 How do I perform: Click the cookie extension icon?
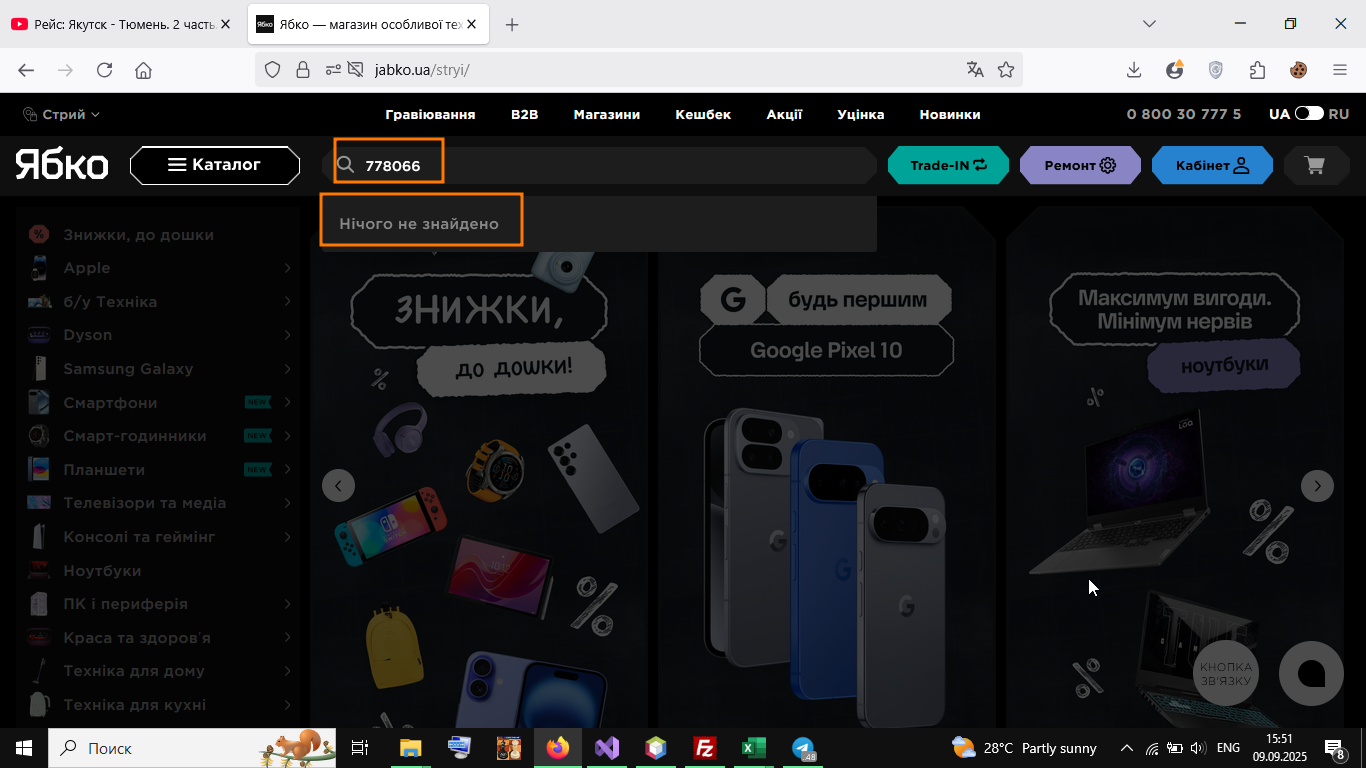point(1298,70)
